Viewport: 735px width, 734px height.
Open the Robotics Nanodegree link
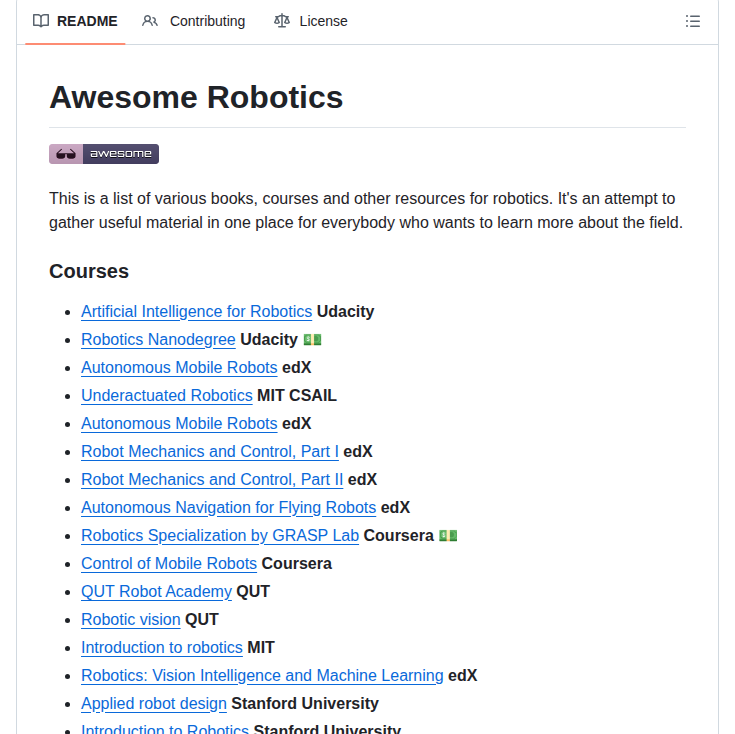(158, 339)
